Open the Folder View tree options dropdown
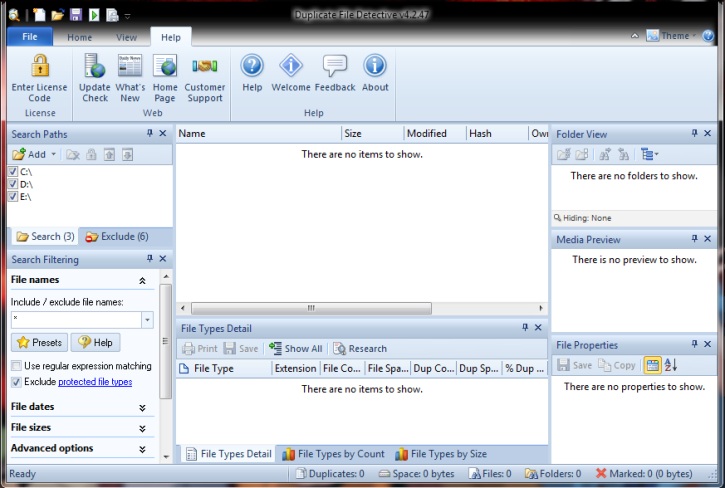Image resolution: width=725 pixels, height=488 pixels. point(650,154)
